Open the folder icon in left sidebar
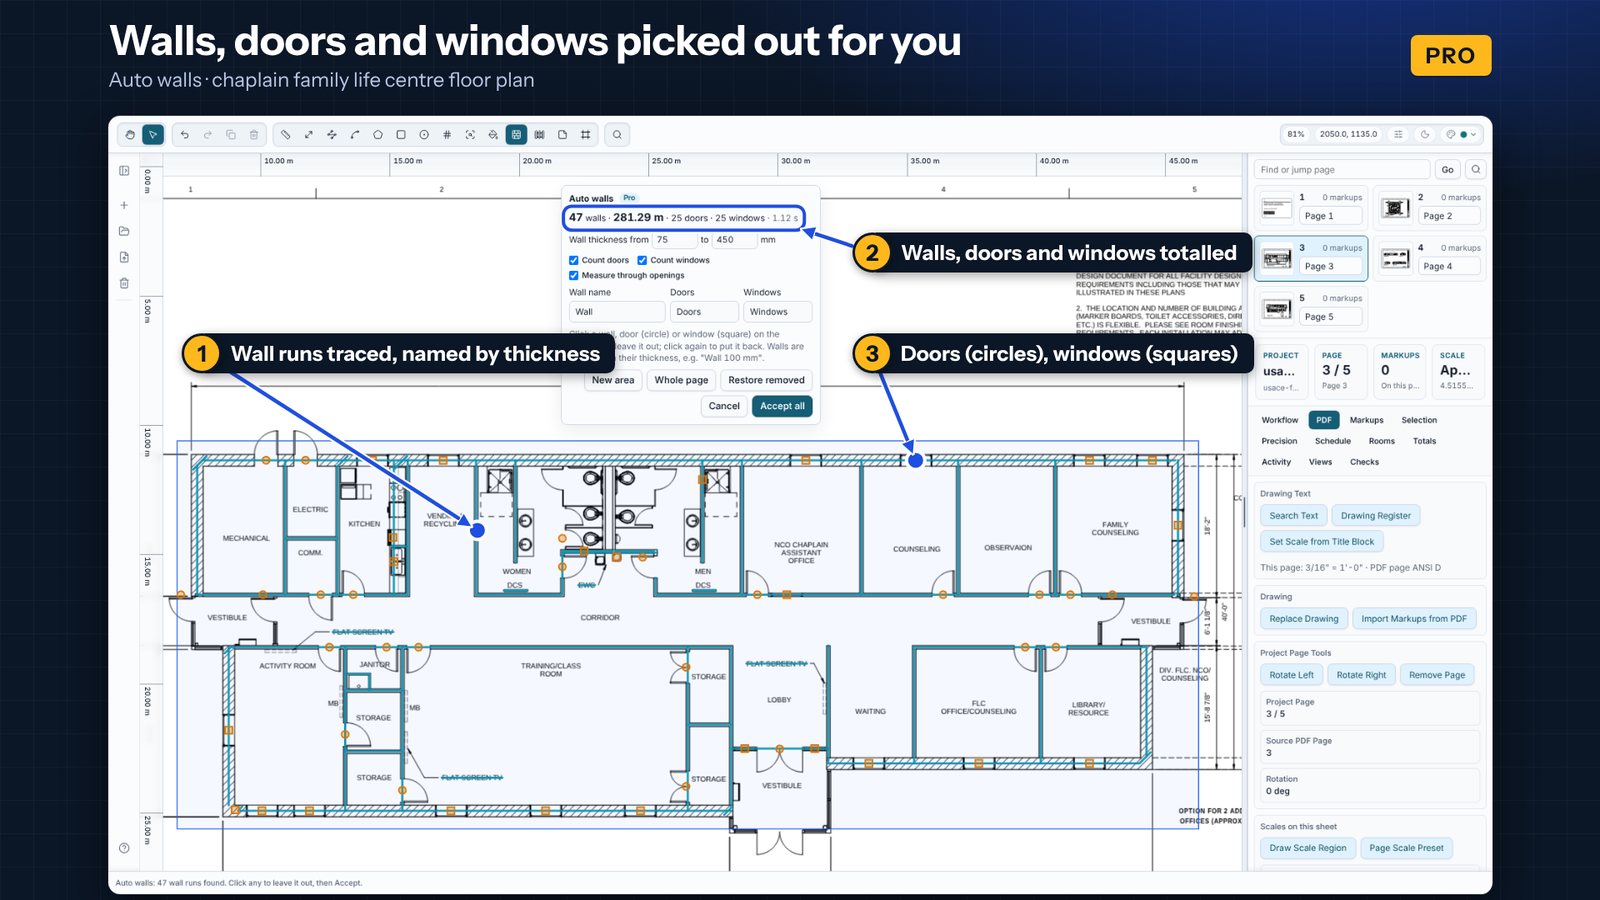This screenshot has width=1600, height=900. pos(124,231)
